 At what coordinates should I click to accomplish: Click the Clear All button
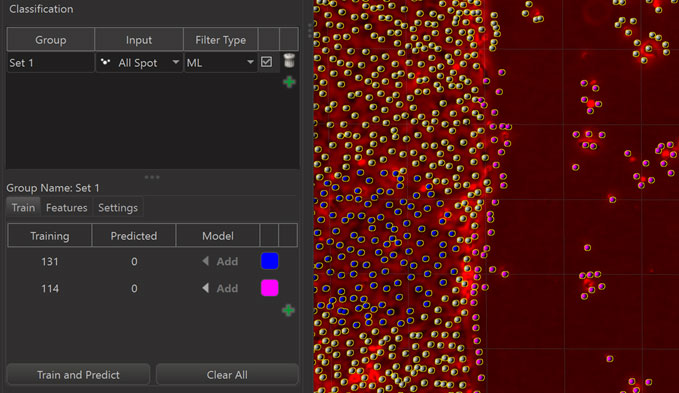point(227,374)
